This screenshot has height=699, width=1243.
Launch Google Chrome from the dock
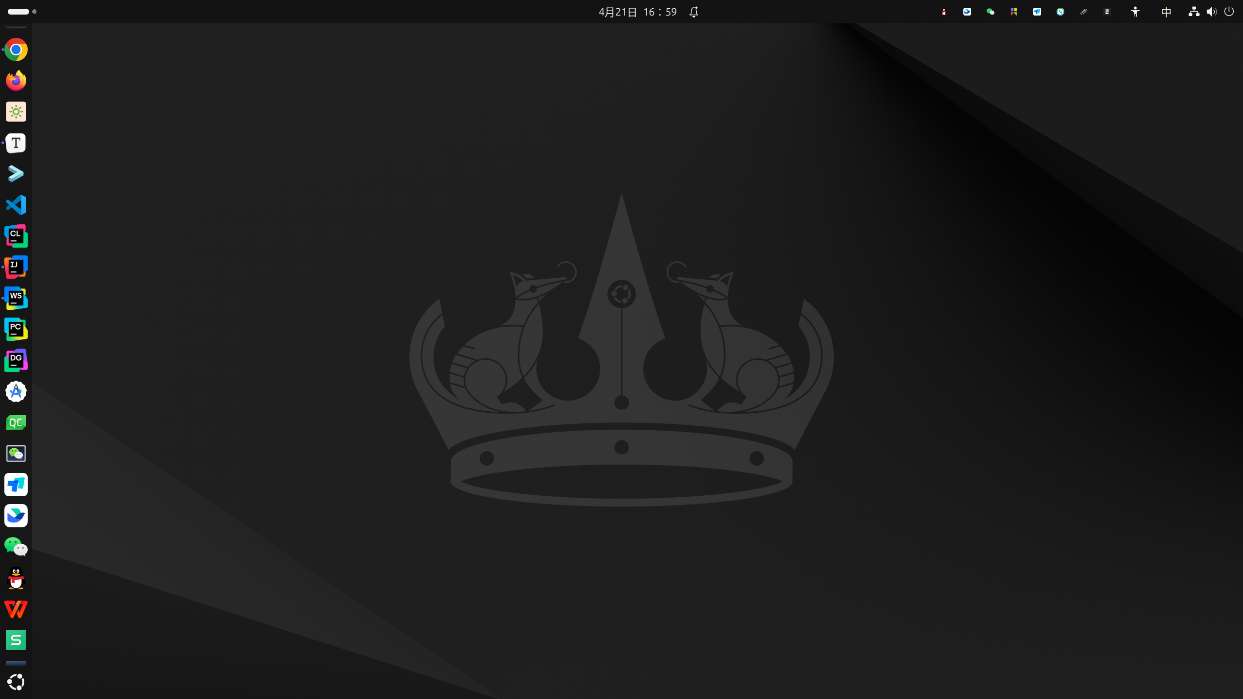[16, 50]
